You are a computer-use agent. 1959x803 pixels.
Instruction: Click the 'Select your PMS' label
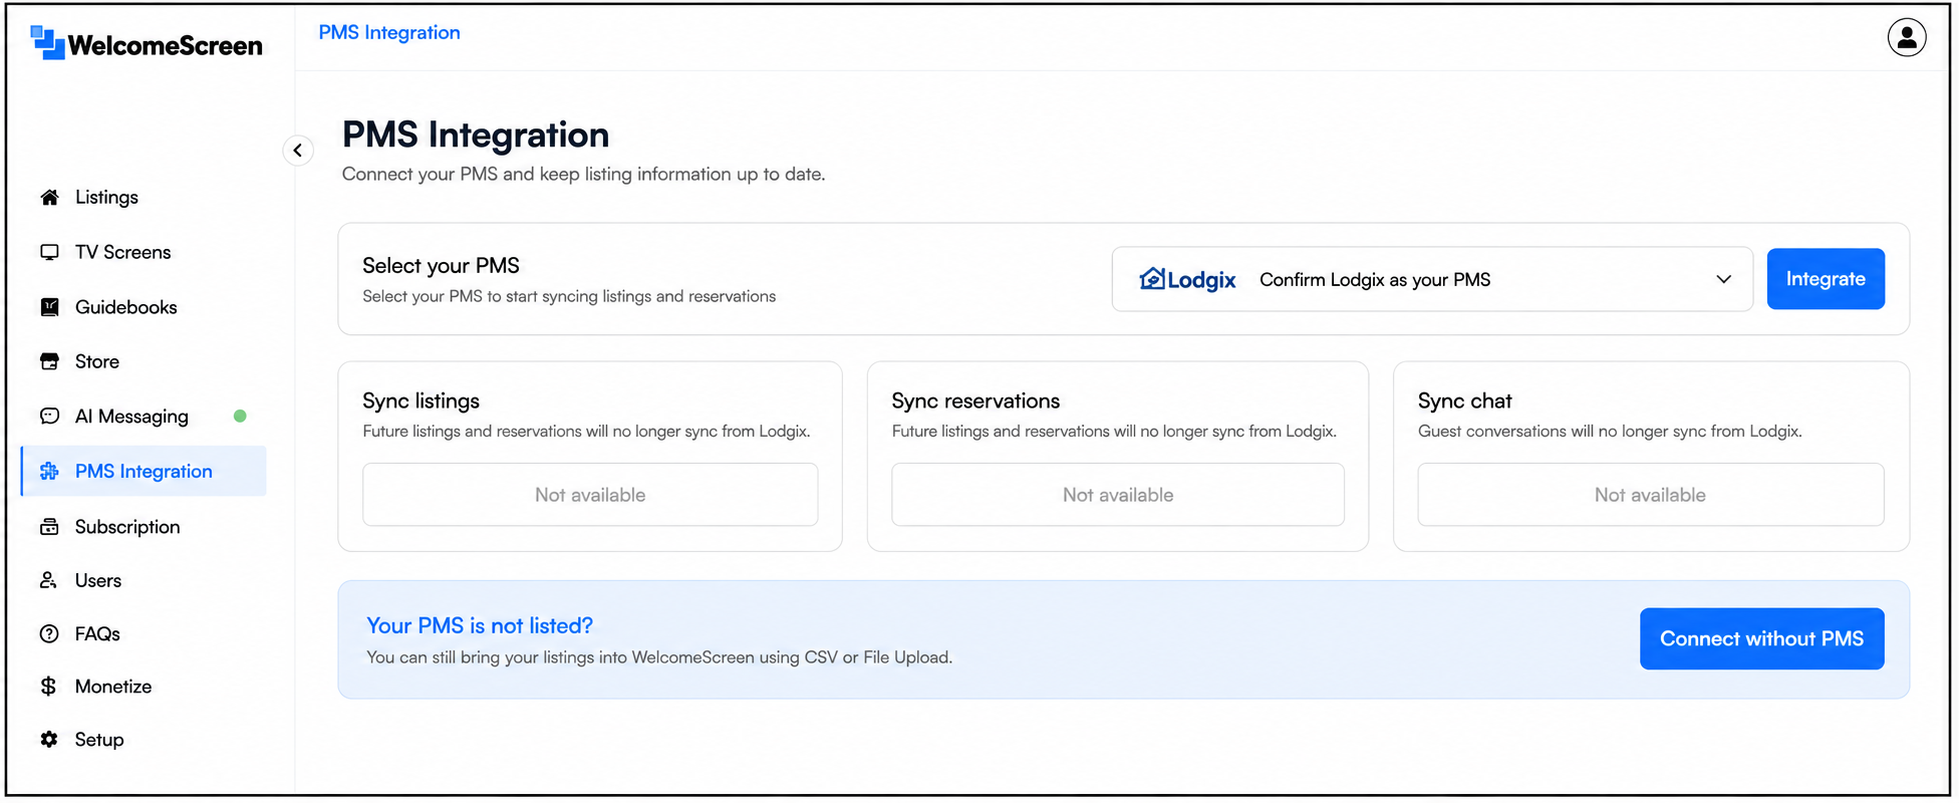(x=441, y=265)
